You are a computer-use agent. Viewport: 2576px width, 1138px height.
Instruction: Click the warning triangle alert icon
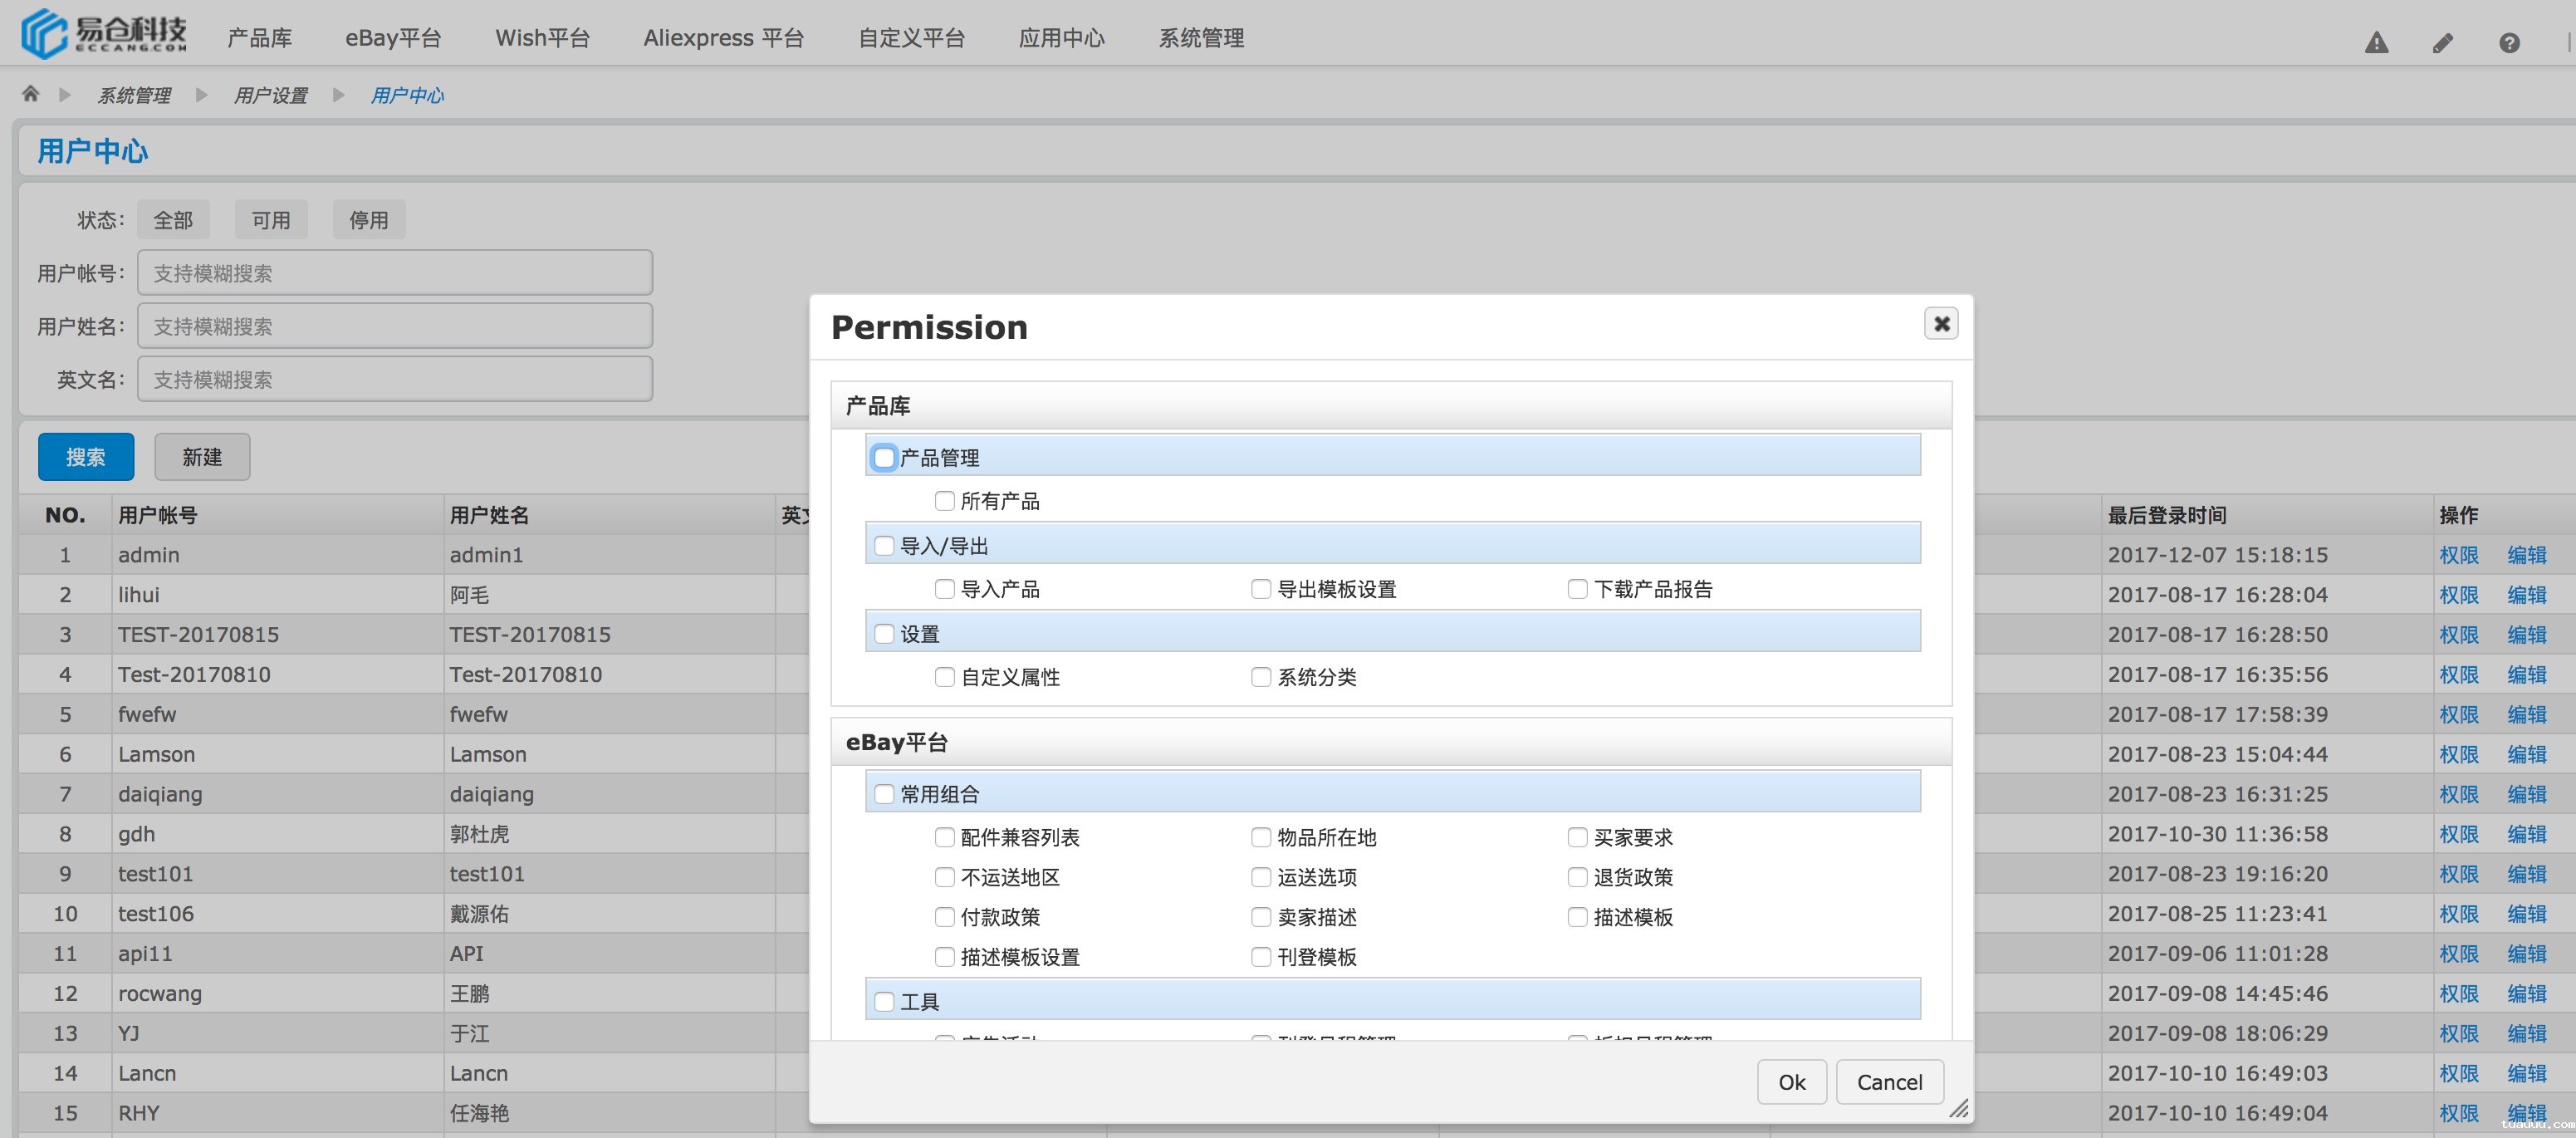(2376, 43)
